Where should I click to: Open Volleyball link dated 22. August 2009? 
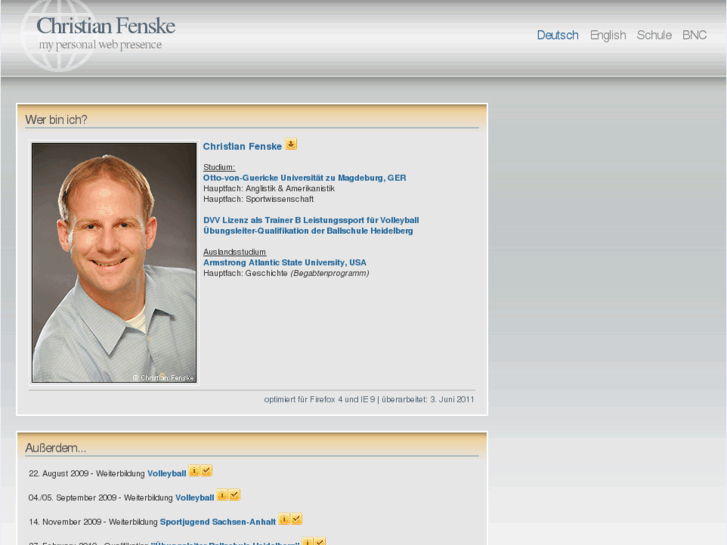click(x=166, y=474)
